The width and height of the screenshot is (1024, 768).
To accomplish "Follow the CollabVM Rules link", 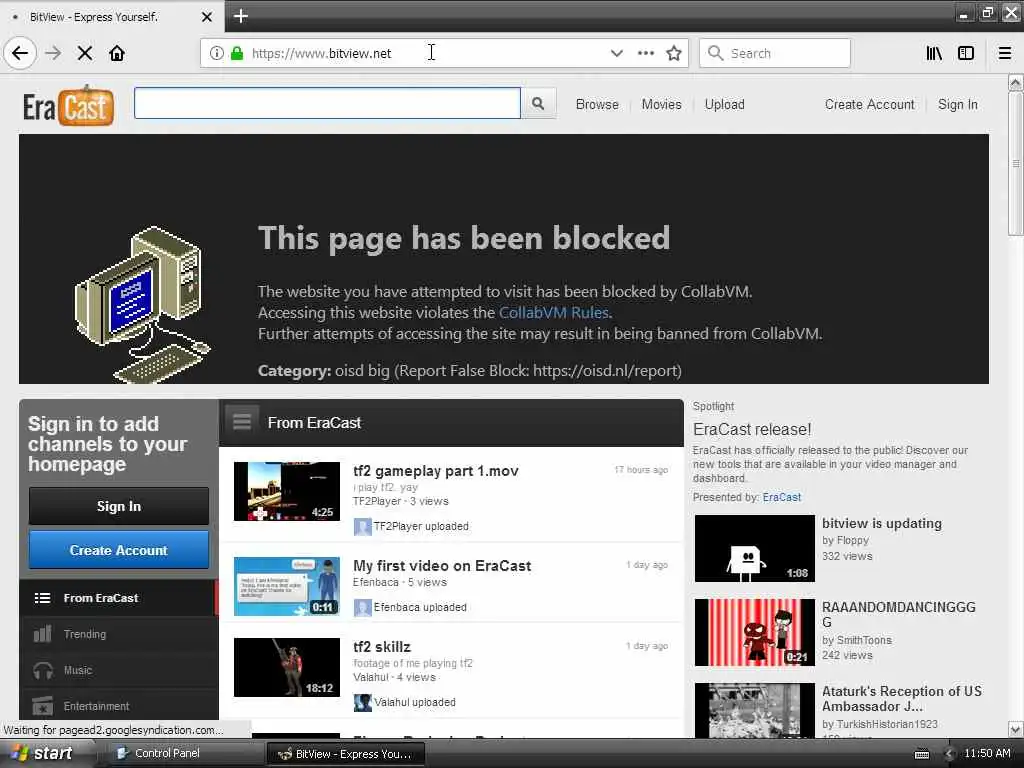I will [x=554, y=313].
